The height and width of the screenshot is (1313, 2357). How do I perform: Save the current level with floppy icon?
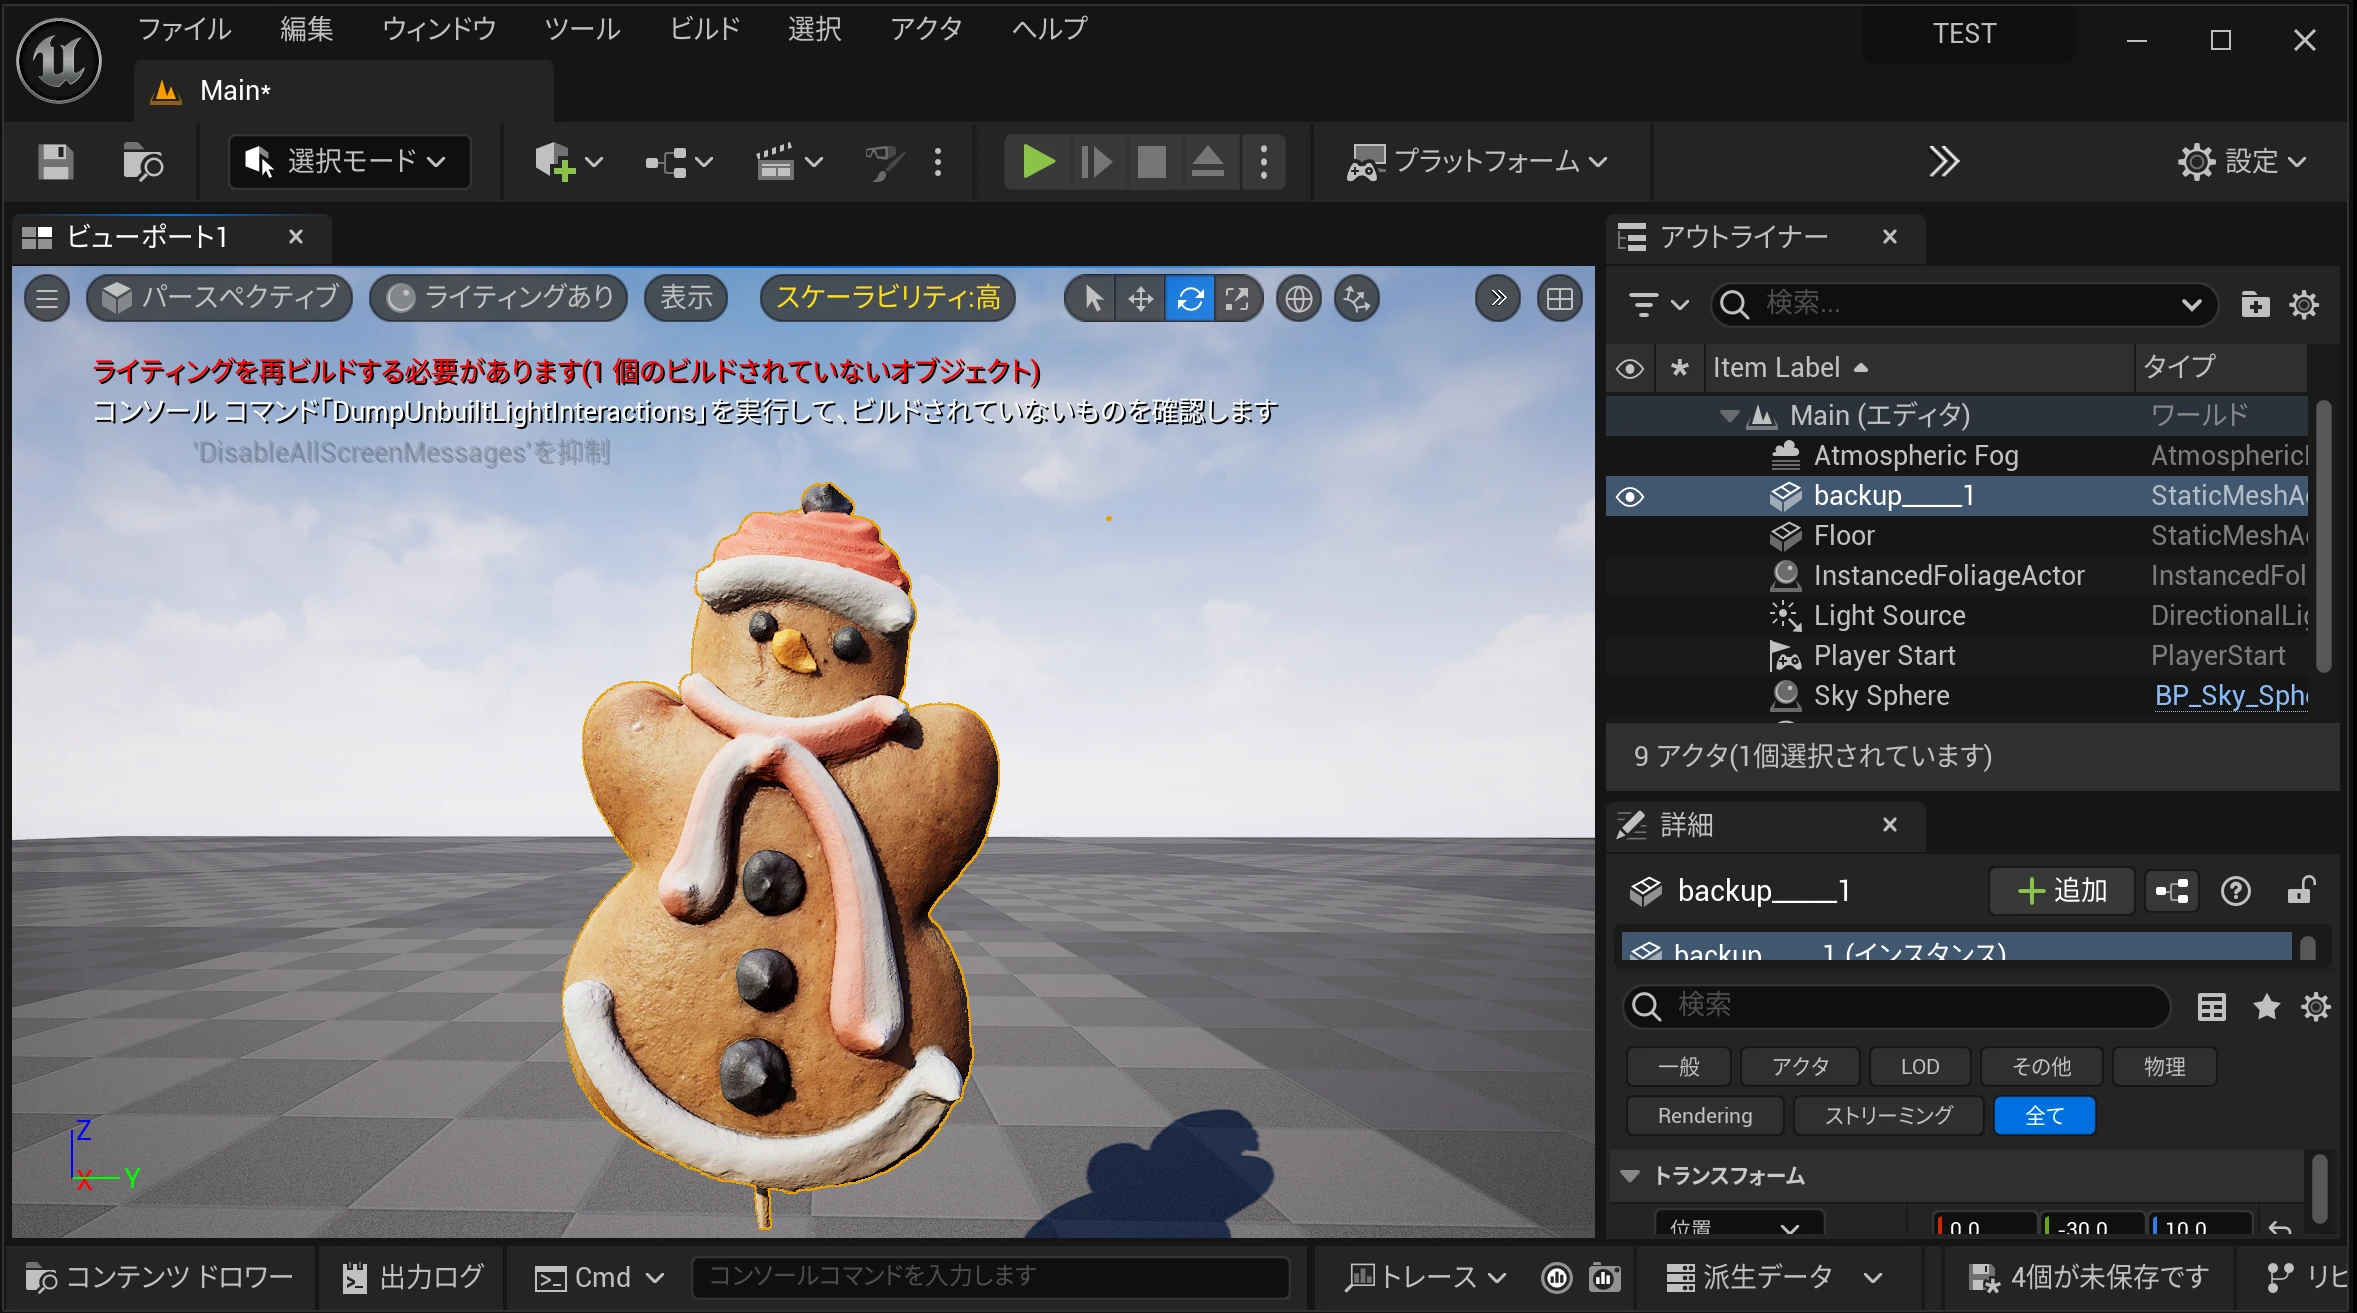(56, 162)
